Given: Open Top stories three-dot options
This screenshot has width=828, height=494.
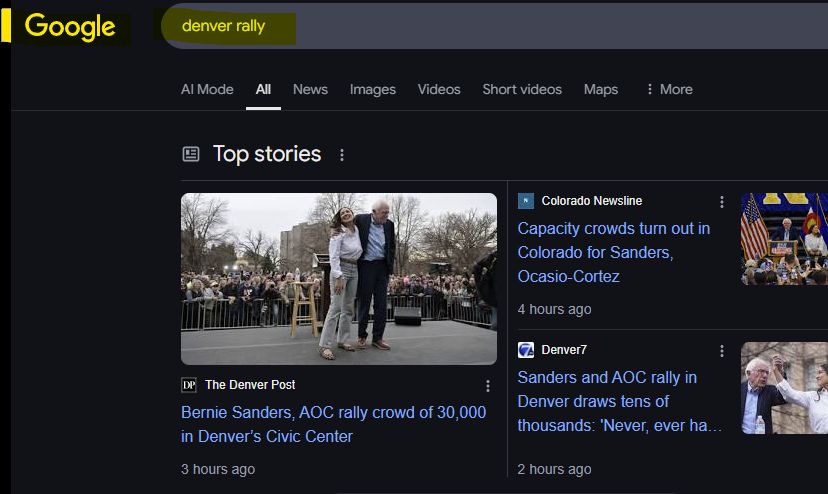Looking at the screenshot, I should [x=342, y=155].
